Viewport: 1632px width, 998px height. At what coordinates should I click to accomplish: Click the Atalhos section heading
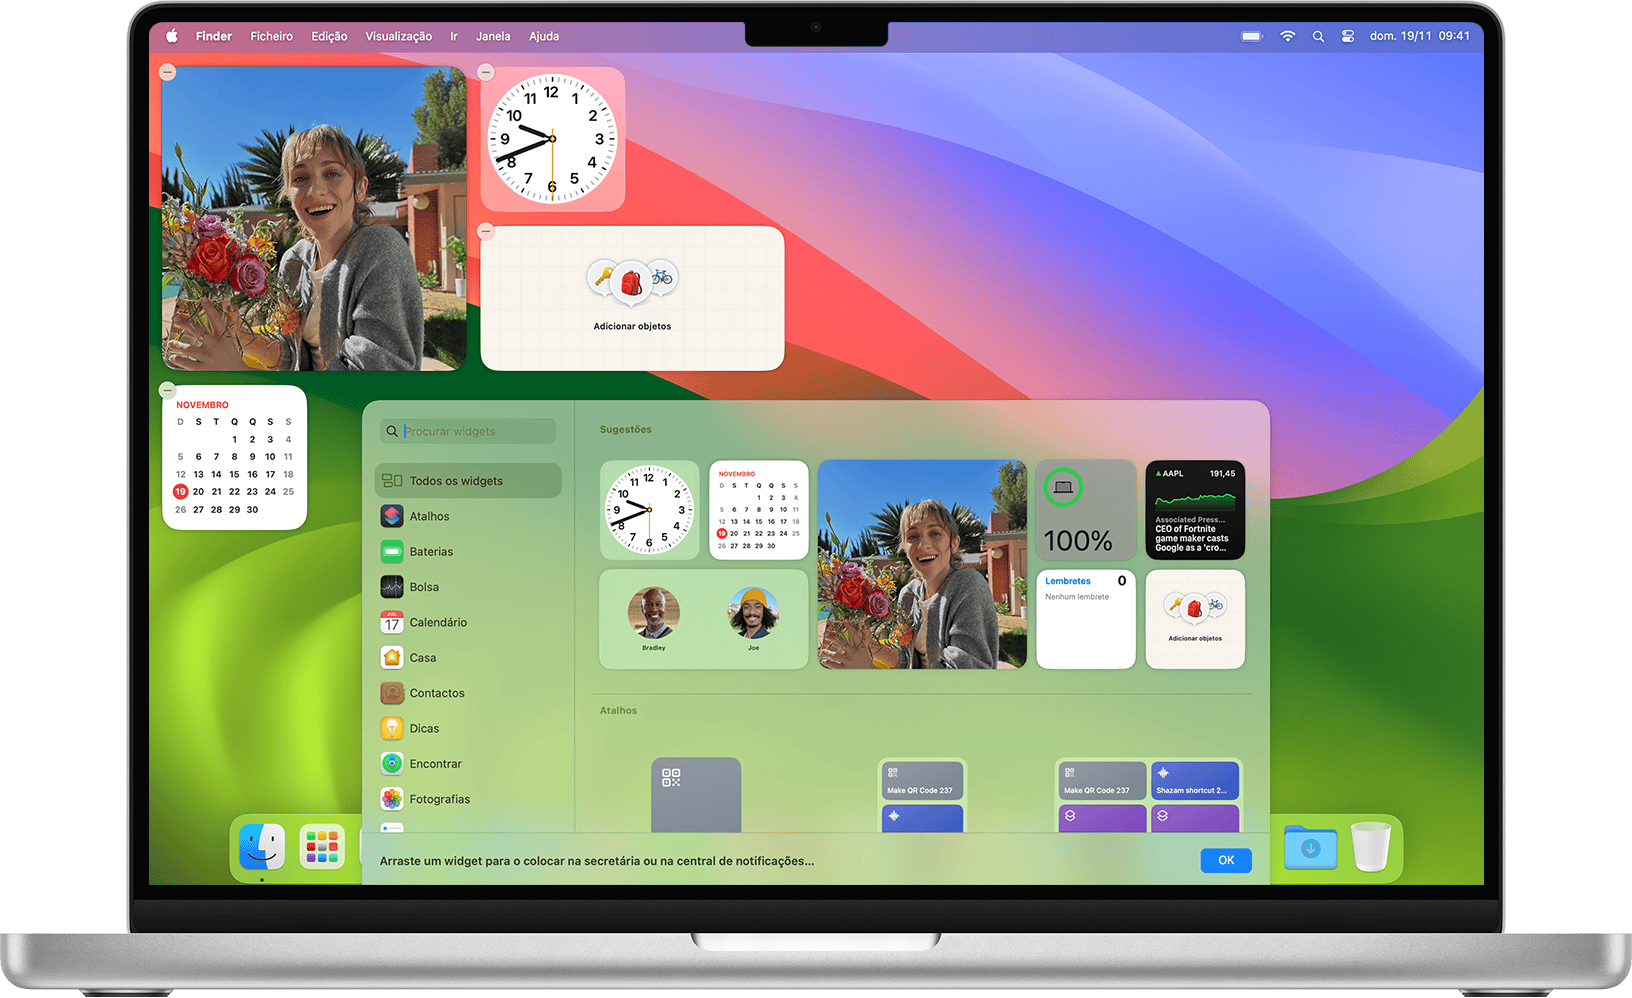[x=618, y=710]
